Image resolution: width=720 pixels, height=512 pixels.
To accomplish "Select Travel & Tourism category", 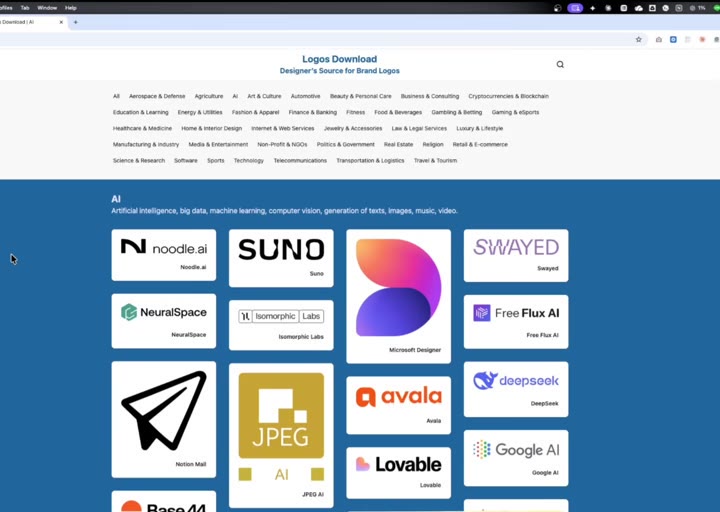I will (435, 161).
